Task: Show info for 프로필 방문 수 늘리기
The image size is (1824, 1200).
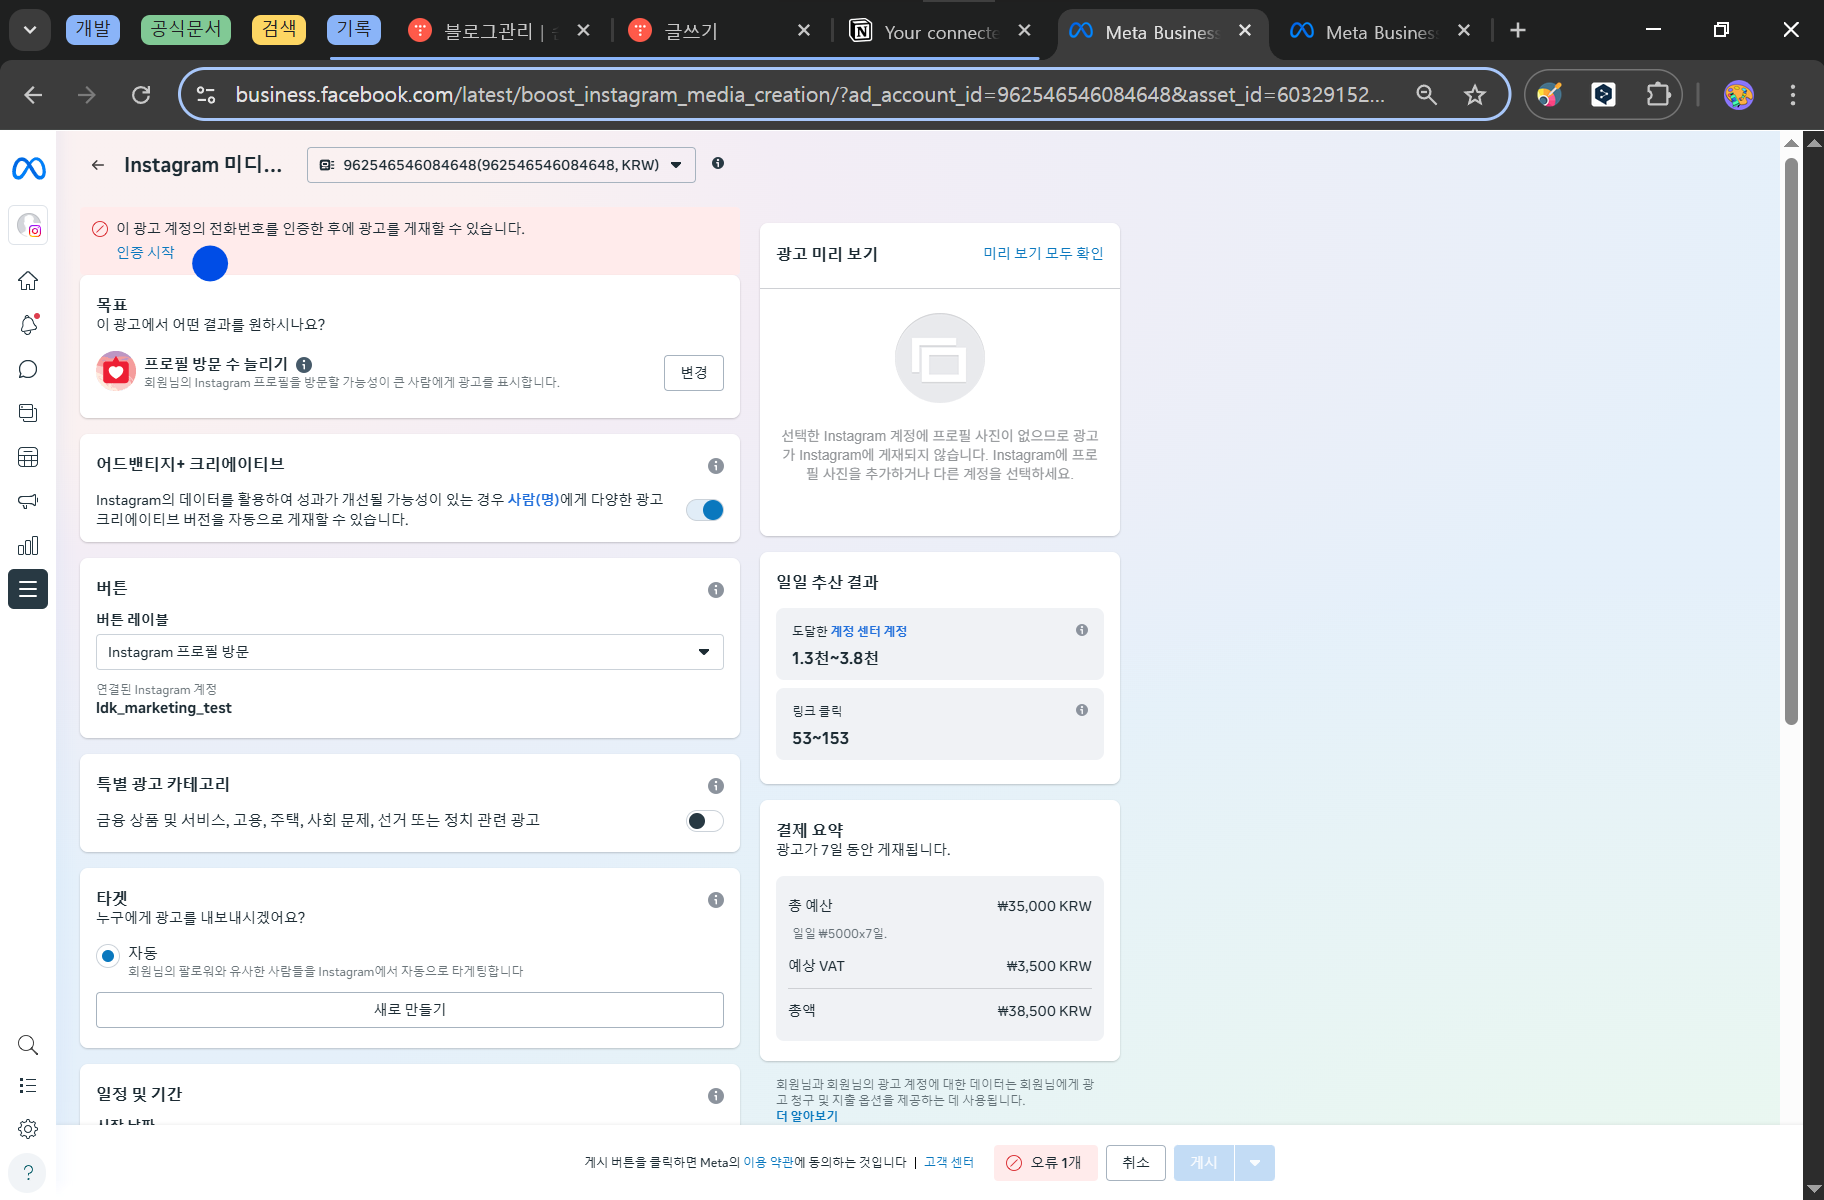Action: tap(304, 365)
